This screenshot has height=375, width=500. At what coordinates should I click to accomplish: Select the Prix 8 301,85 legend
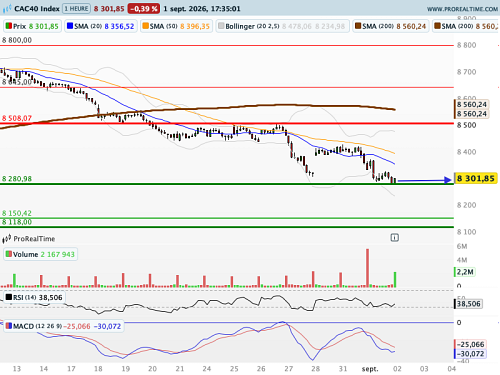coord(33,26)
